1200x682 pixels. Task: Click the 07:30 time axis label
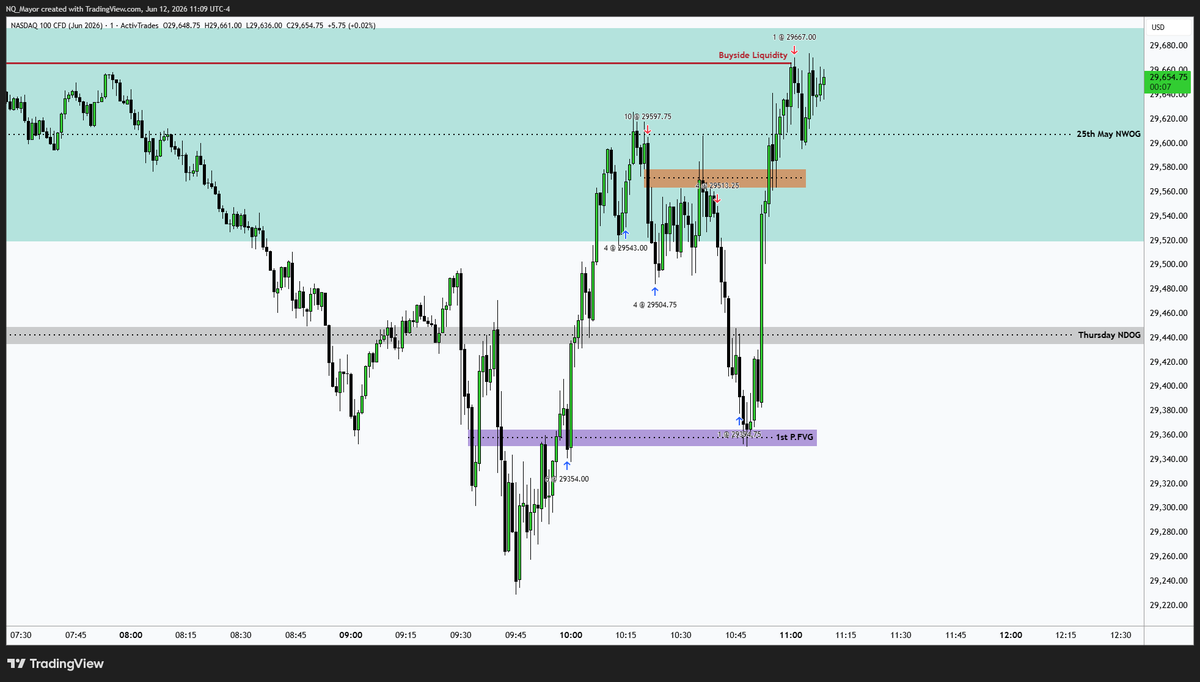click(20, 635)
